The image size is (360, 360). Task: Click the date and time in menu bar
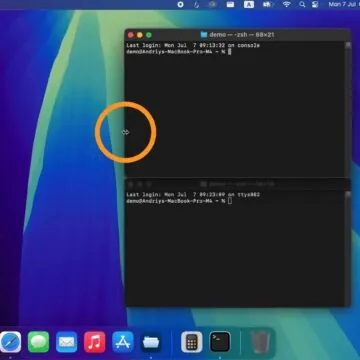point(344,4)
